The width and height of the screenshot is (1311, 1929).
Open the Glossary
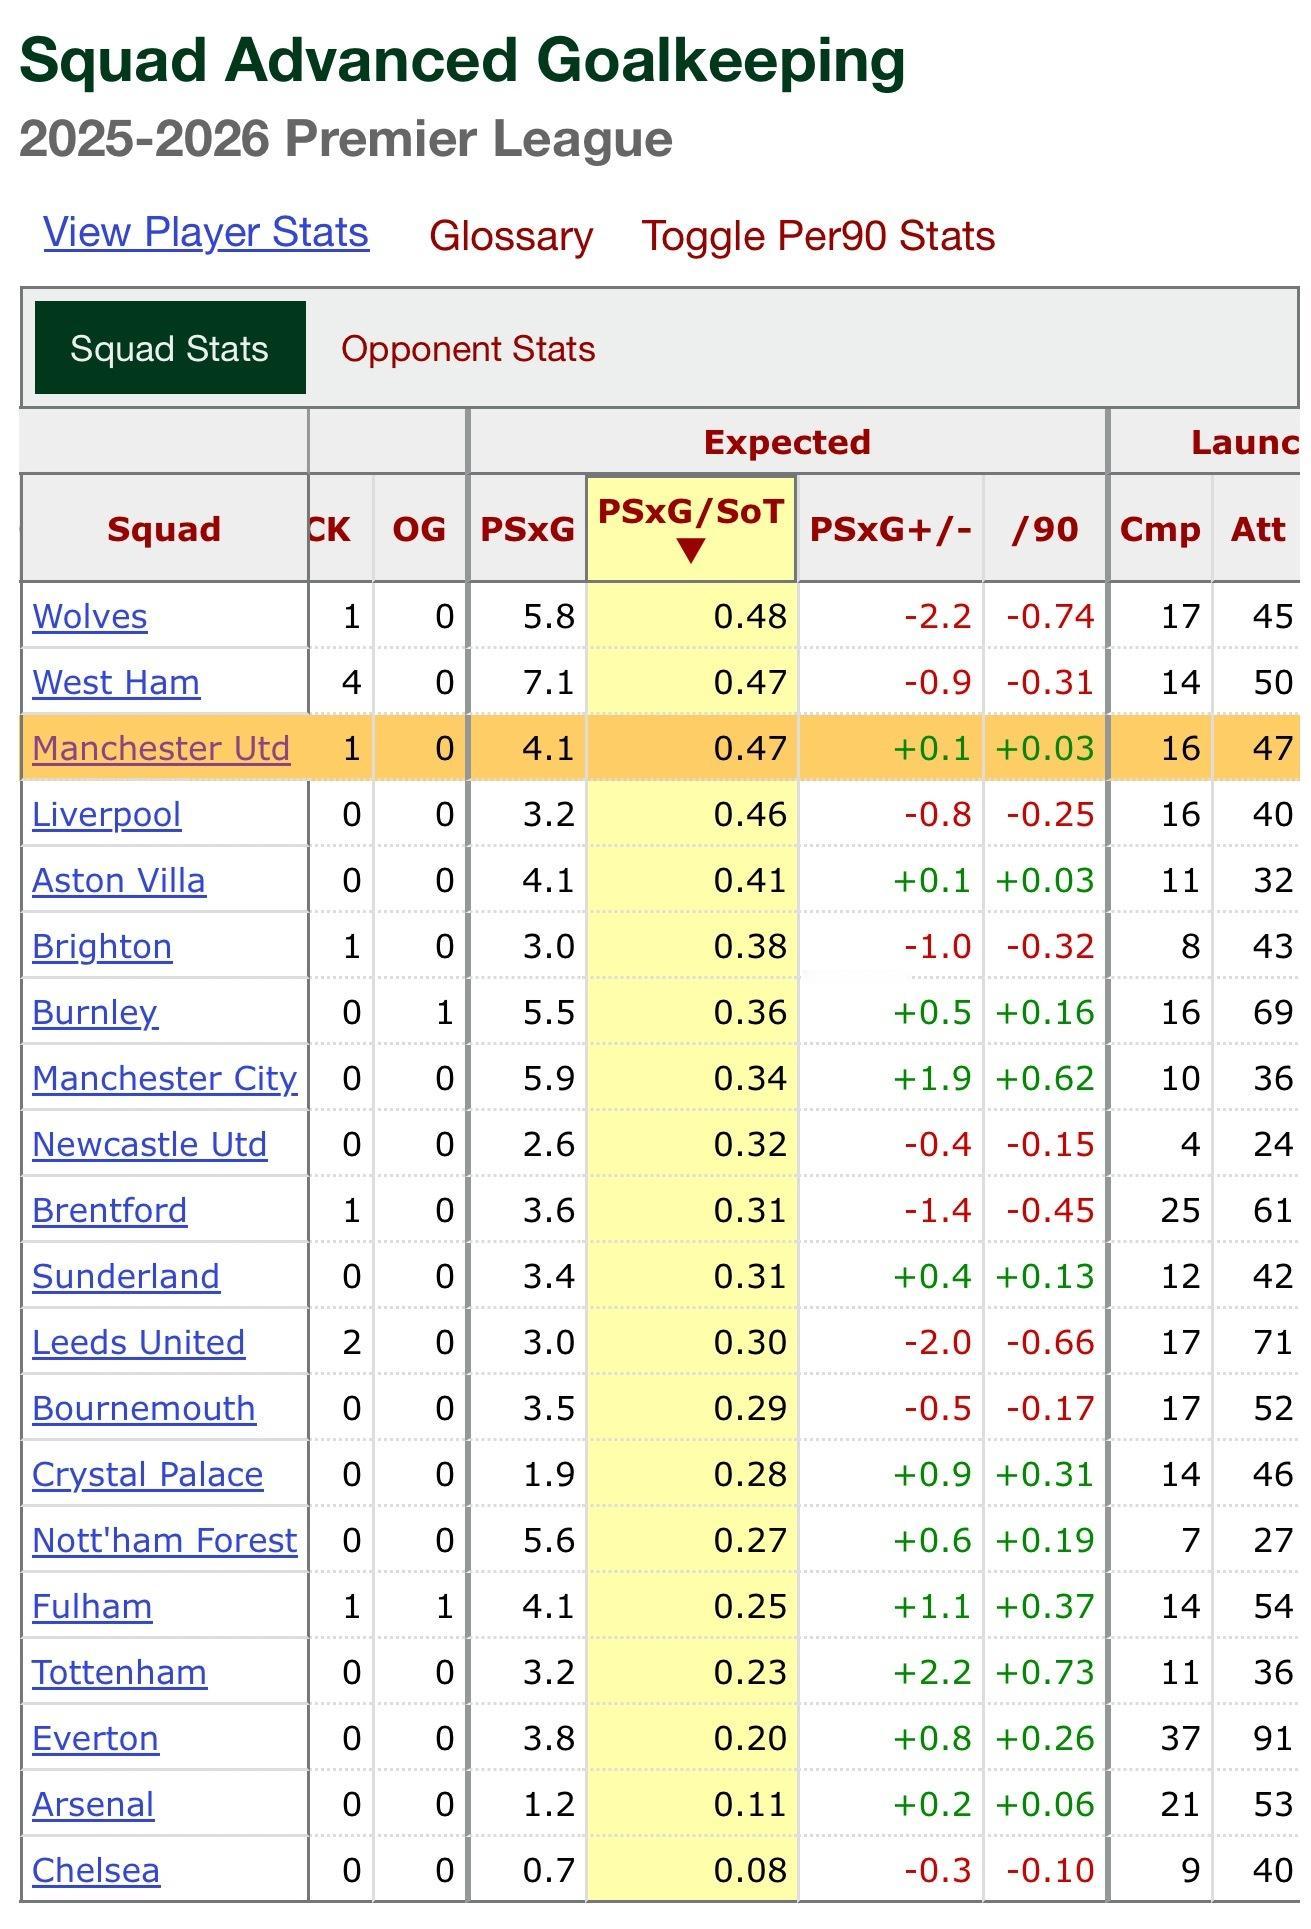pos(511,236)
